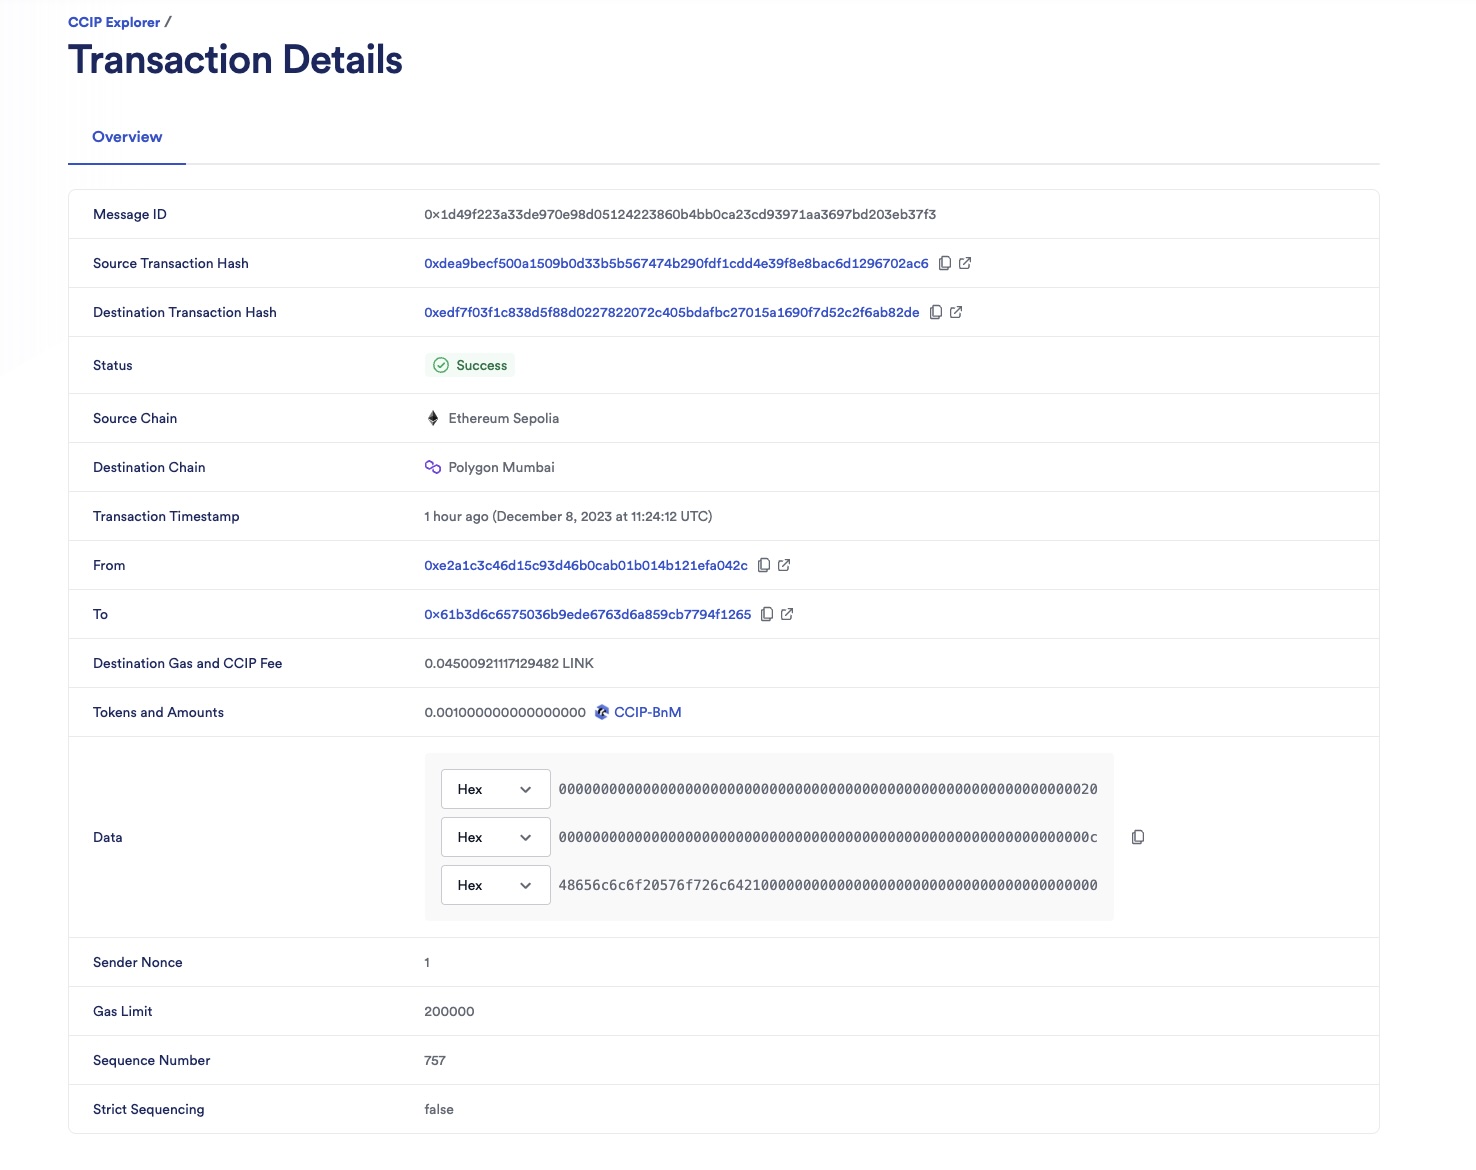
Task: Click the Source Chain label
Action: [x=135, y=419]
